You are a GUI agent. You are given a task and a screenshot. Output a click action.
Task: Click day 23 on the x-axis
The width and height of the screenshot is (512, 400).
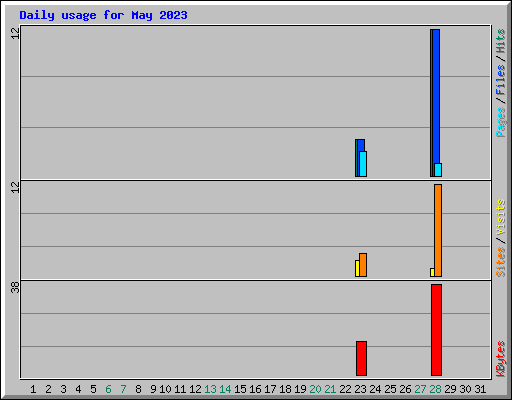coord(360,389)
